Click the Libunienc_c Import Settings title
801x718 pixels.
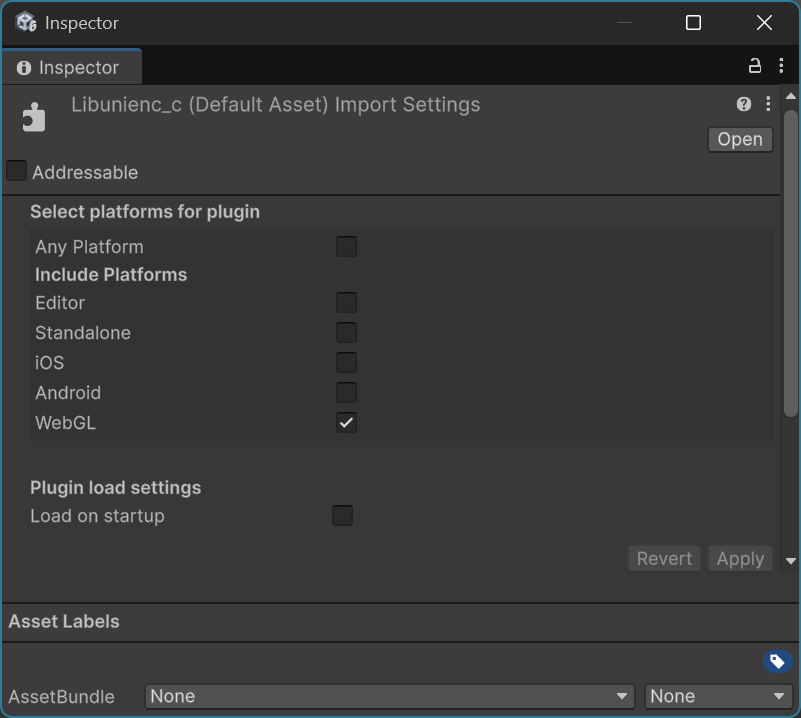pos(275,105)
